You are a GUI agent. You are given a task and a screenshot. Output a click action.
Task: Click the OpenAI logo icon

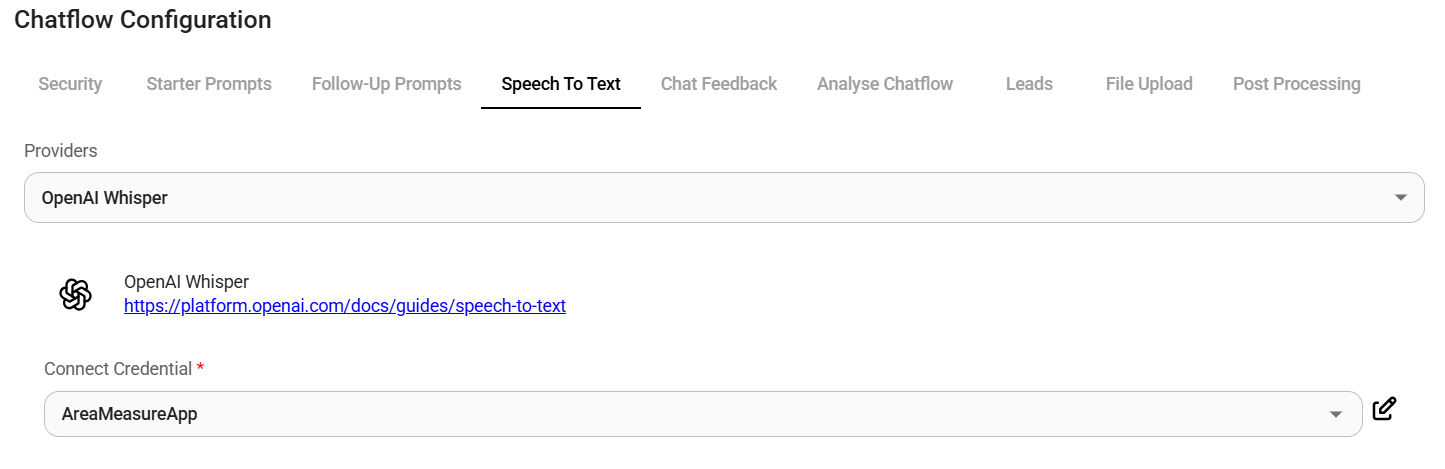(x=75, y=294)
